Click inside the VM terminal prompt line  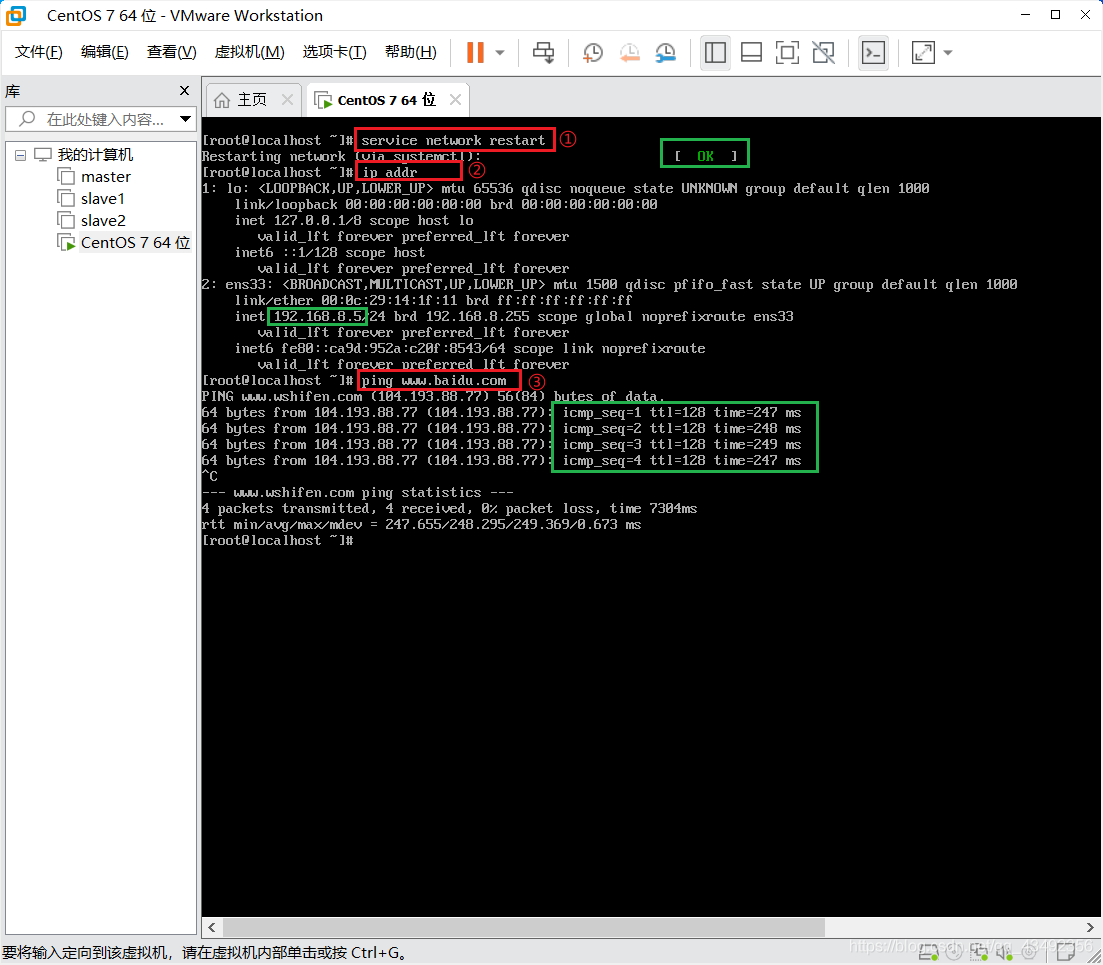tap(278, 540)
